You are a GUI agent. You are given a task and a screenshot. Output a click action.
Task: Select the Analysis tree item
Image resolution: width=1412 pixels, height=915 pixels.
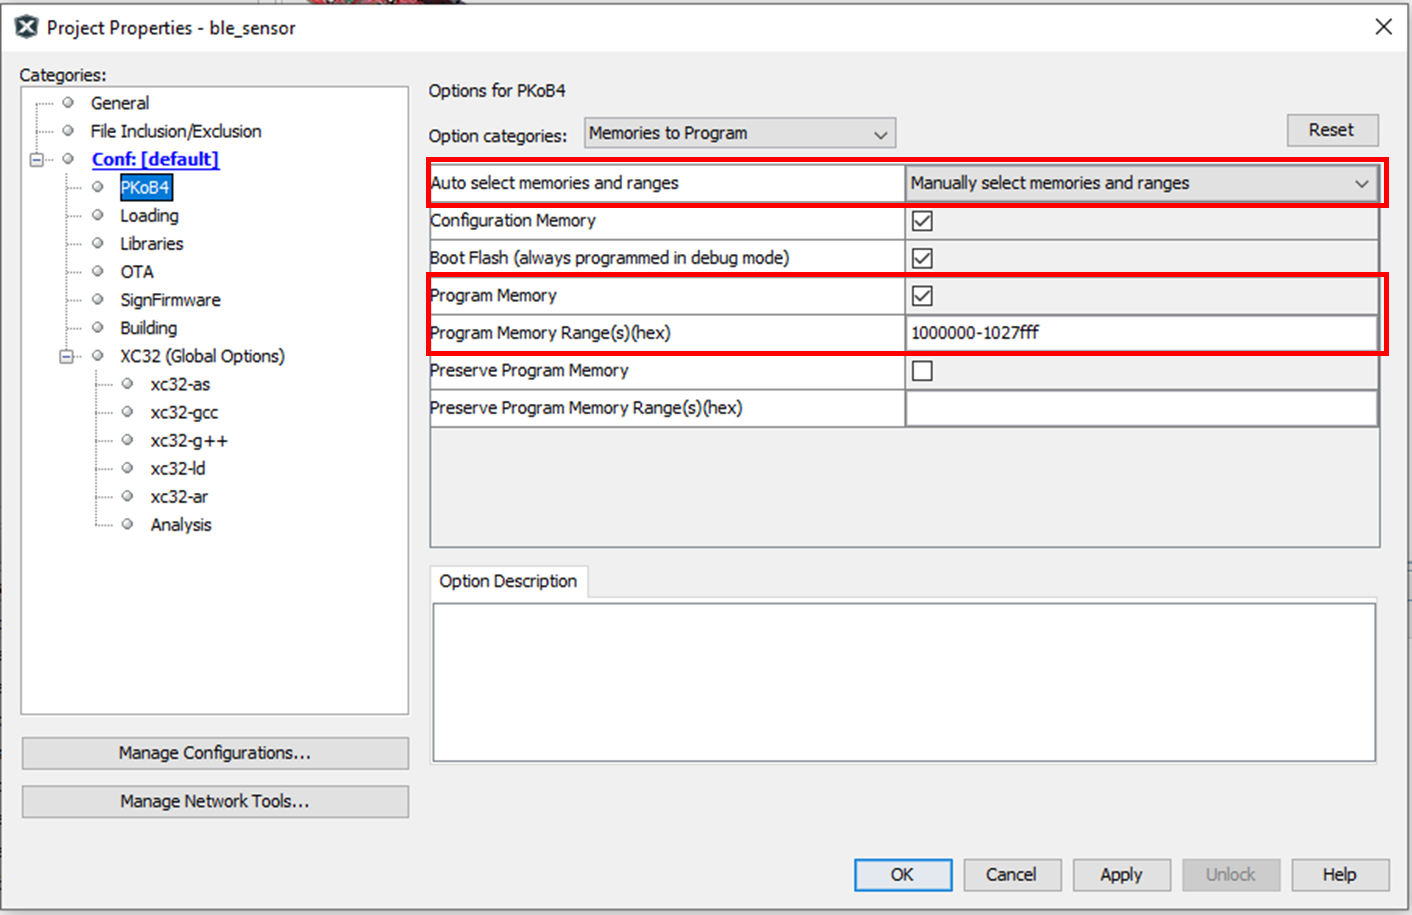(x=181, y=525)
